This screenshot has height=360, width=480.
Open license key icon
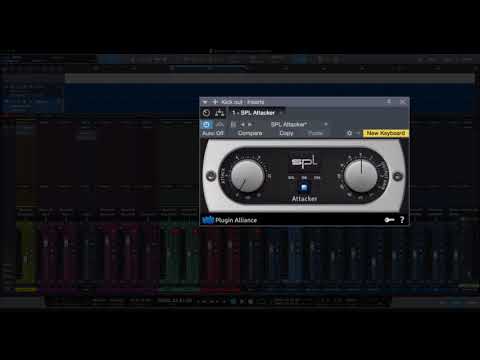tap(389, 220)
